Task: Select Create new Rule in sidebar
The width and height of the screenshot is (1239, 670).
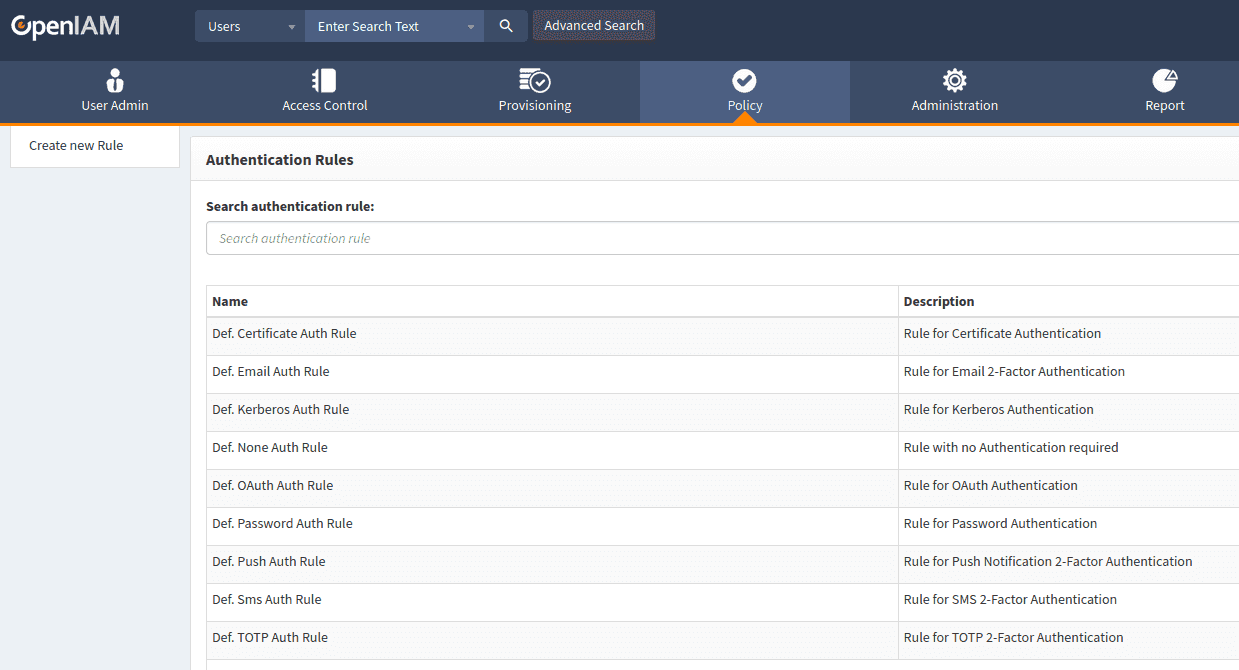Action: pos(76,146)
